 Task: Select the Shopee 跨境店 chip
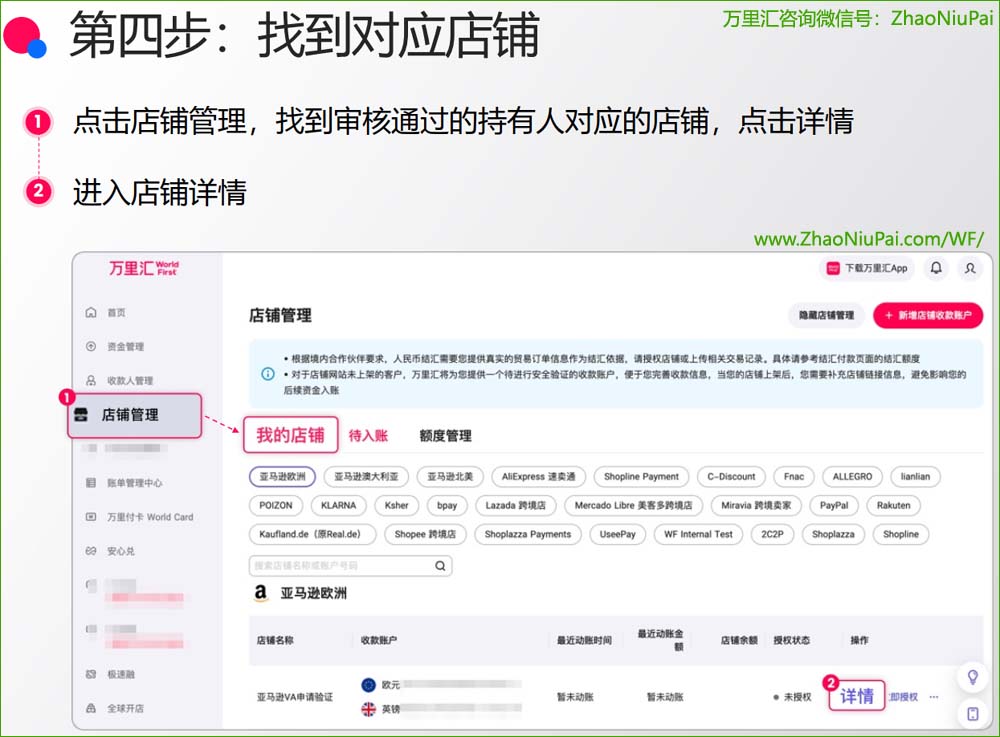pyautogui.click(x=425, y=534)
